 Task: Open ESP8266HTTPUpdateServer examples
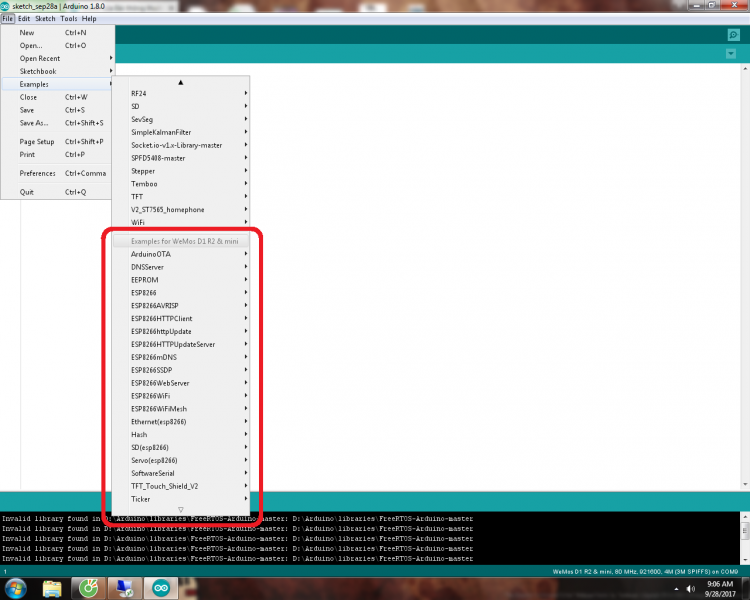(x=181, y=344)
